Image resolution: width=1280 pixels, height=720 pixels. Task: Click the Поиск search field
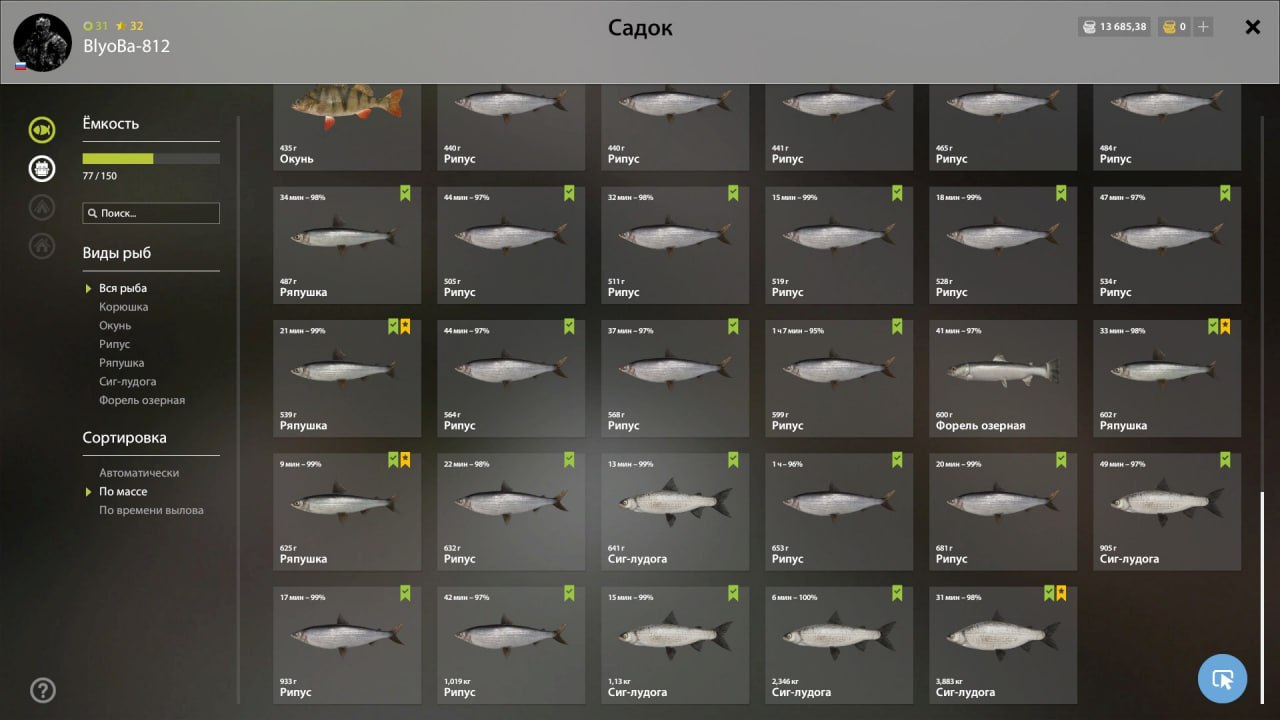(151, 213)
